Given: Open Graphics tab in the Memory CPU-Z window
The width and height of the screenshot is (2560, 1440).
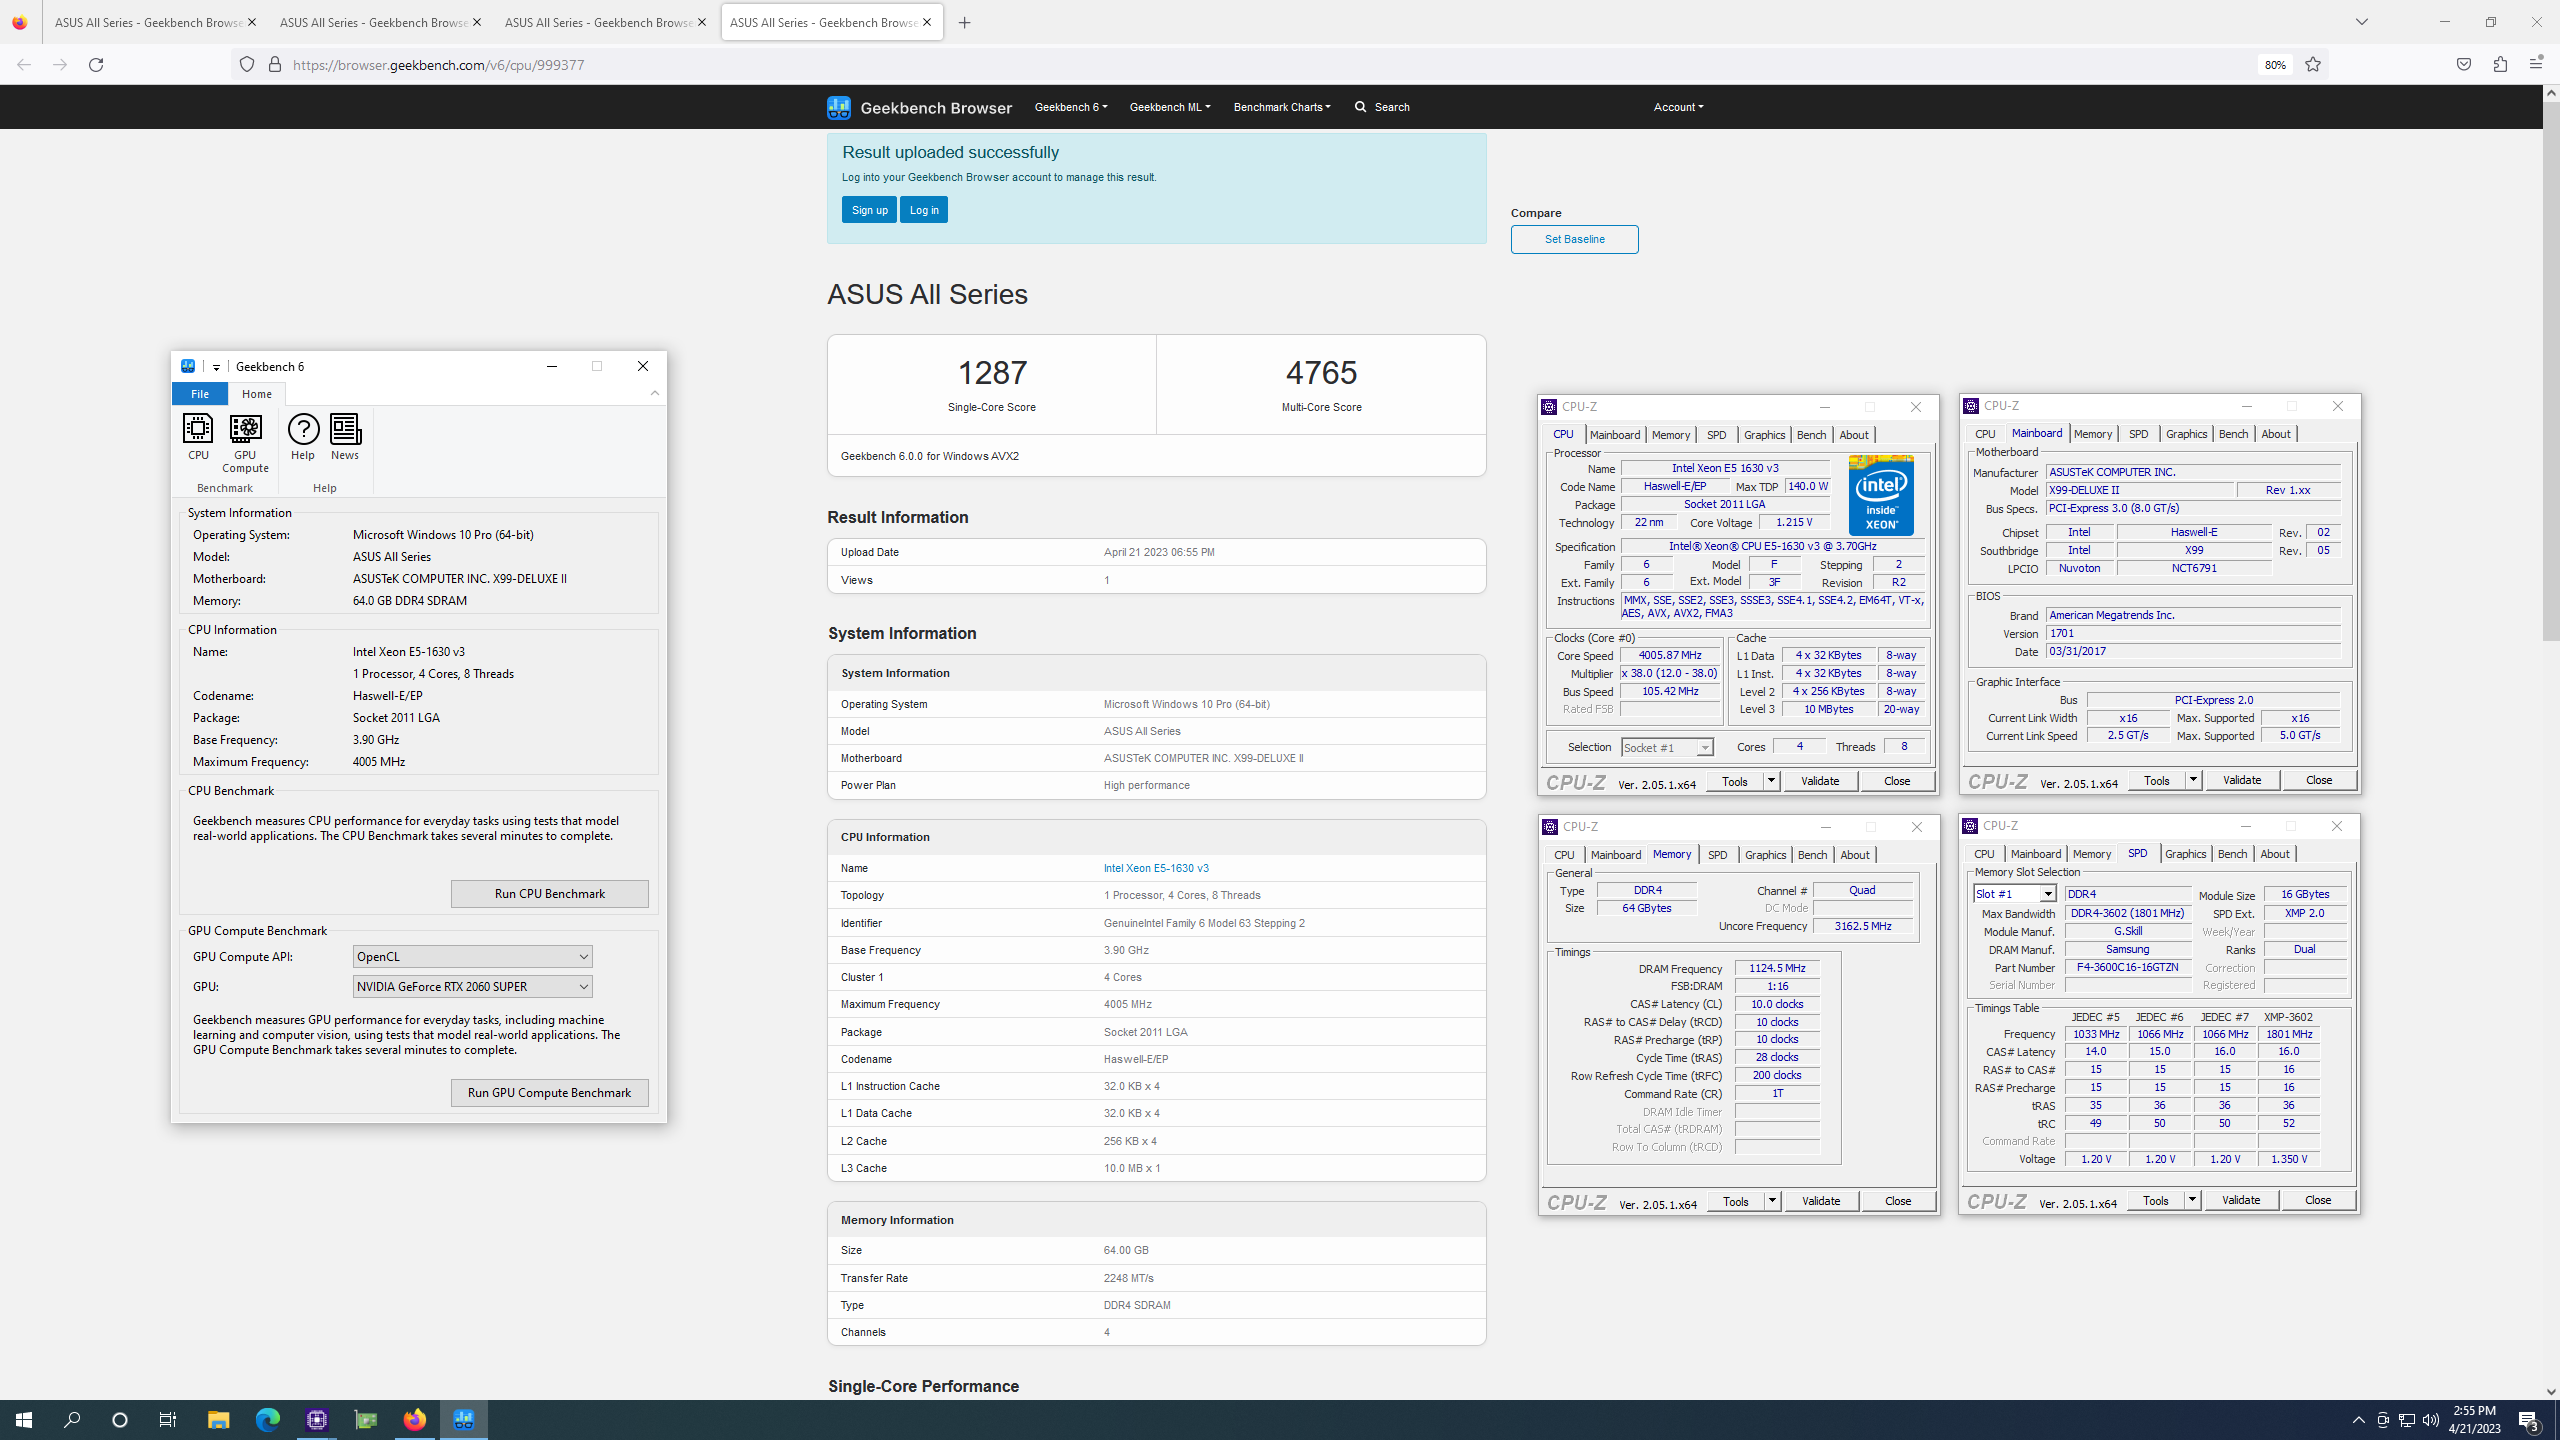Looking at the screenshot, I should point(1765,855).
